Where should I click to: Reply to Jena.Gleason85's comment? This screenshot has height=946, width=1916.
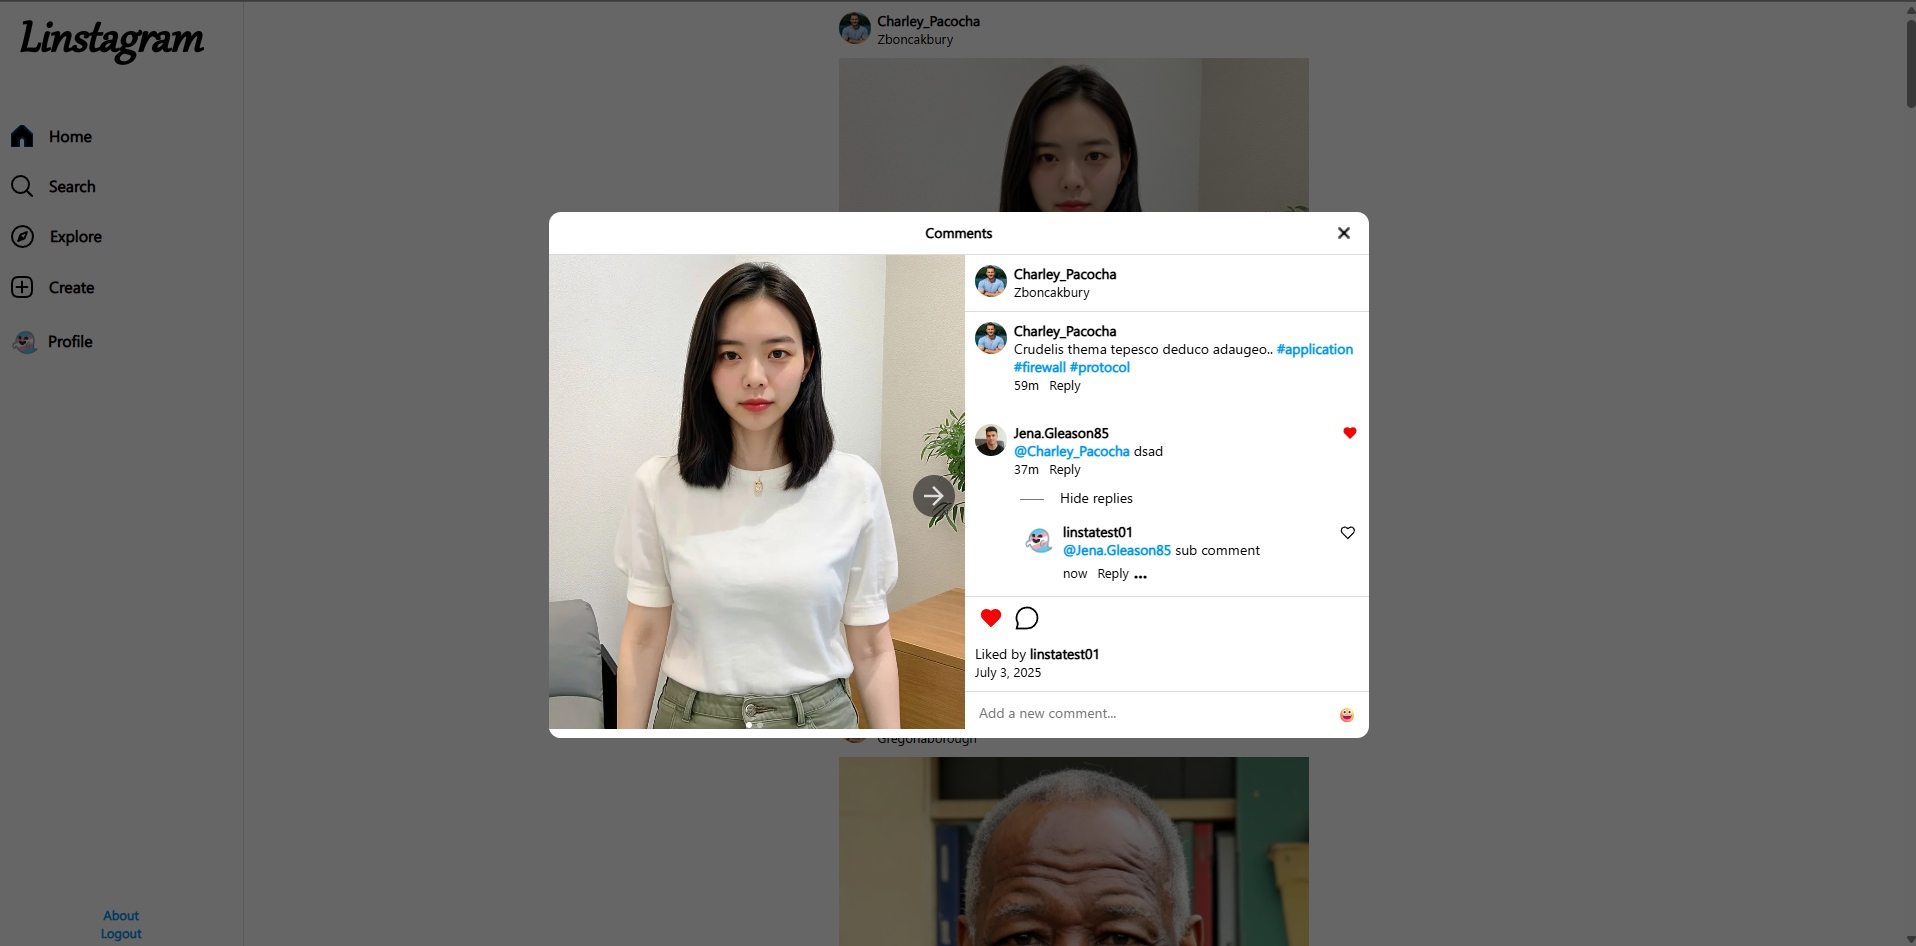coord(1064,470)
